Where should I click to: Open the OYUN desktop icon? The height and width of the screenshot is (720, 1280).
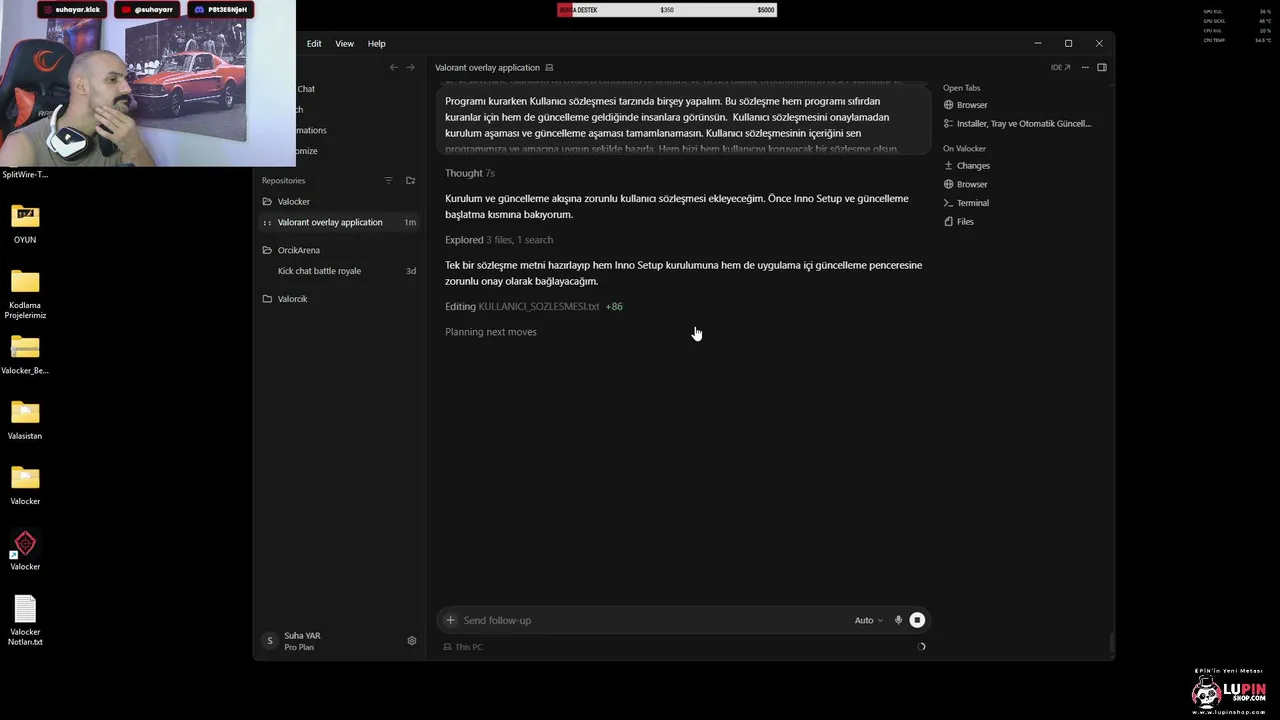tap(25, 224)
